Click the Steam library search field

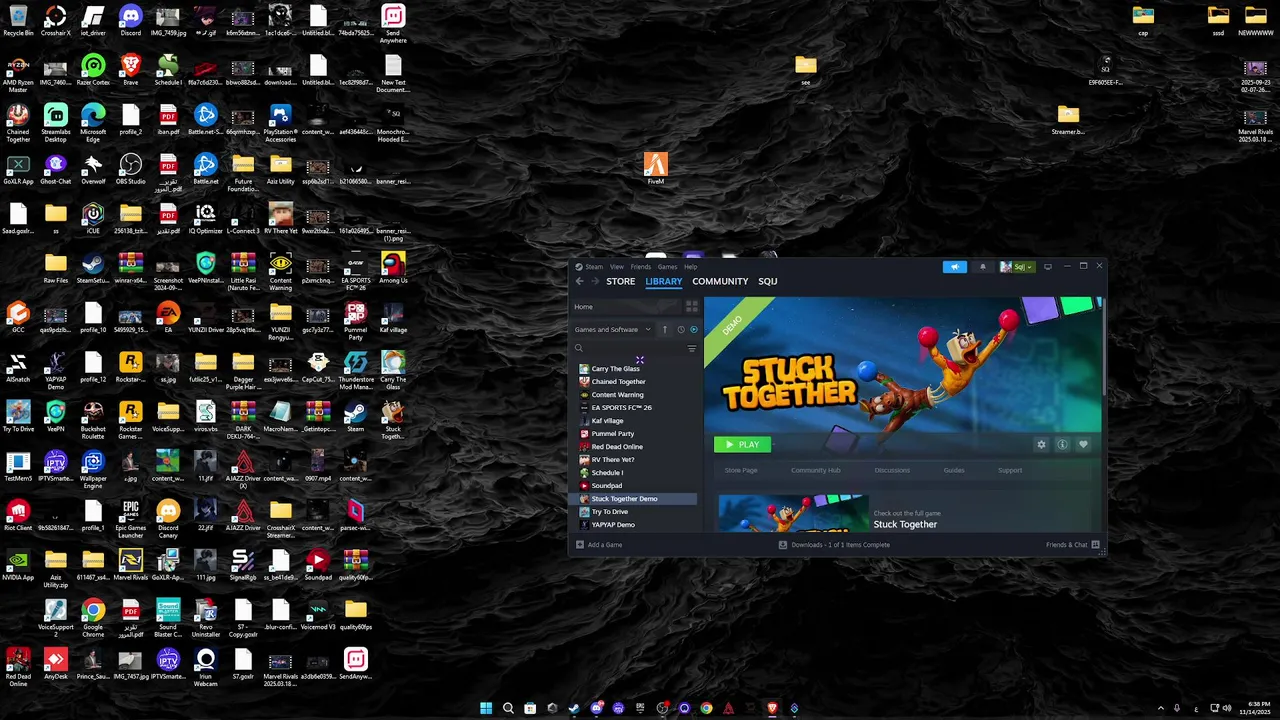[x=629, y=348]
